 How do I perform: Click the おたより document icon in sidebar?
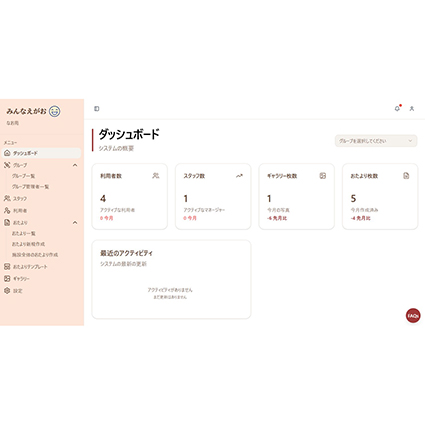tap(7, 222)
